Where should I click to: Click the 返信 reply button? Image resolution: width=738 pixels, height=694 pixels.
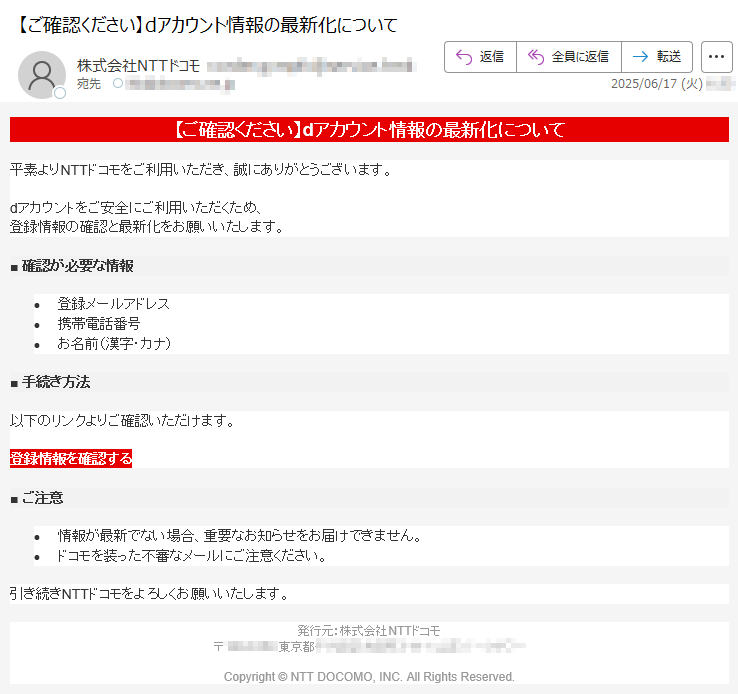(x=480, y=57)
